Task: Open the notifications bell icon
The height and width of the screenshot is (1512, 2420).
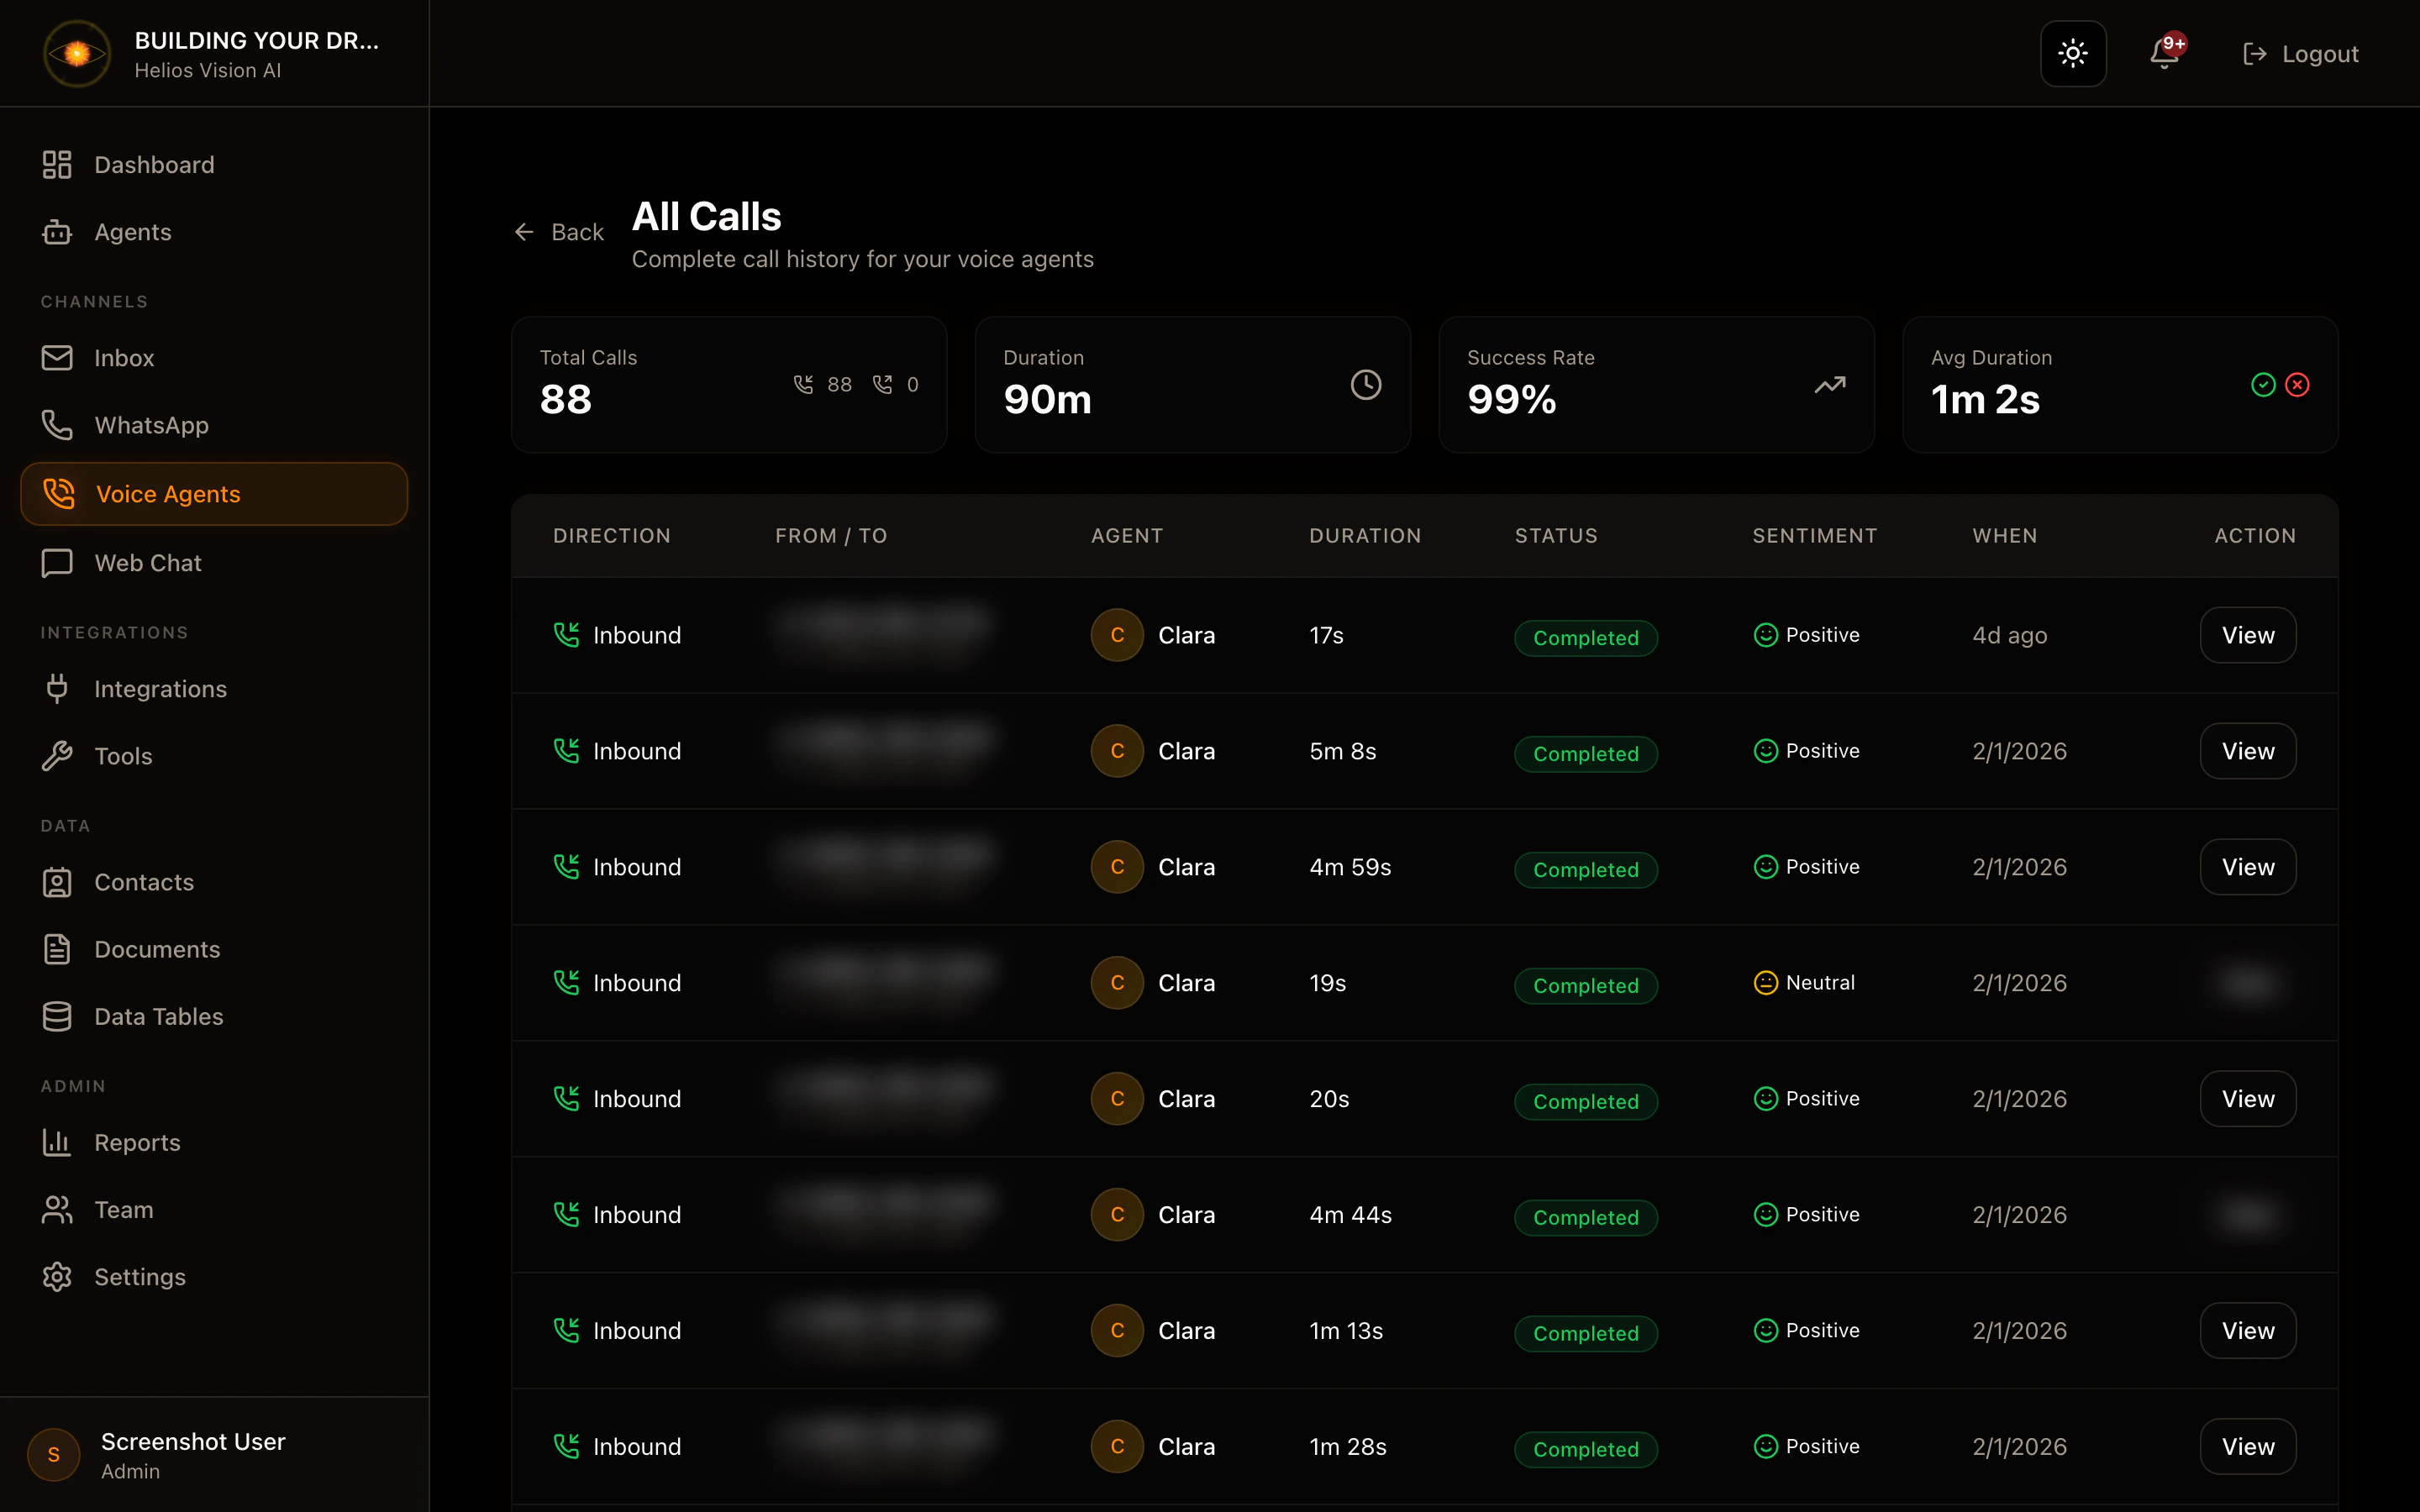Action: [2164, 53]
